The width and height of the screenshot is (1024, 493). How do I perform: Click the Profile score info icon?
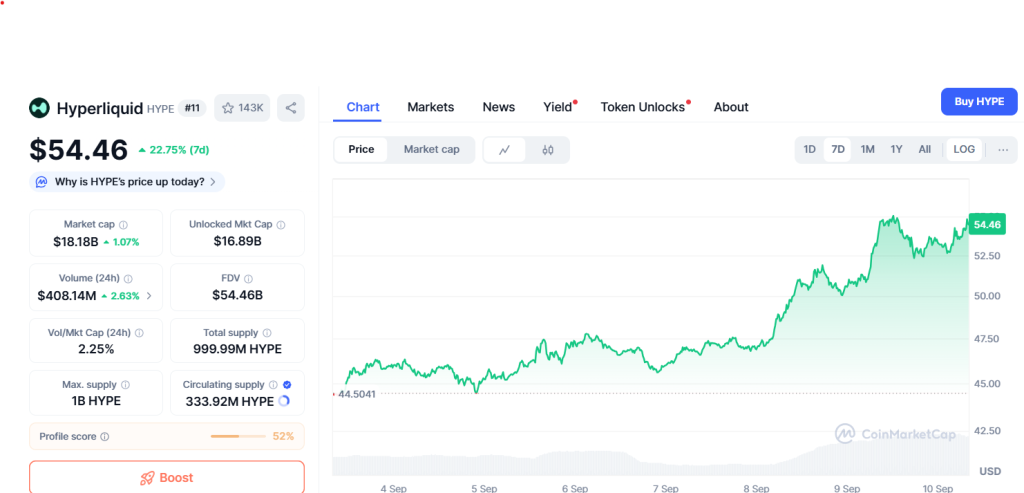point(105,437)
